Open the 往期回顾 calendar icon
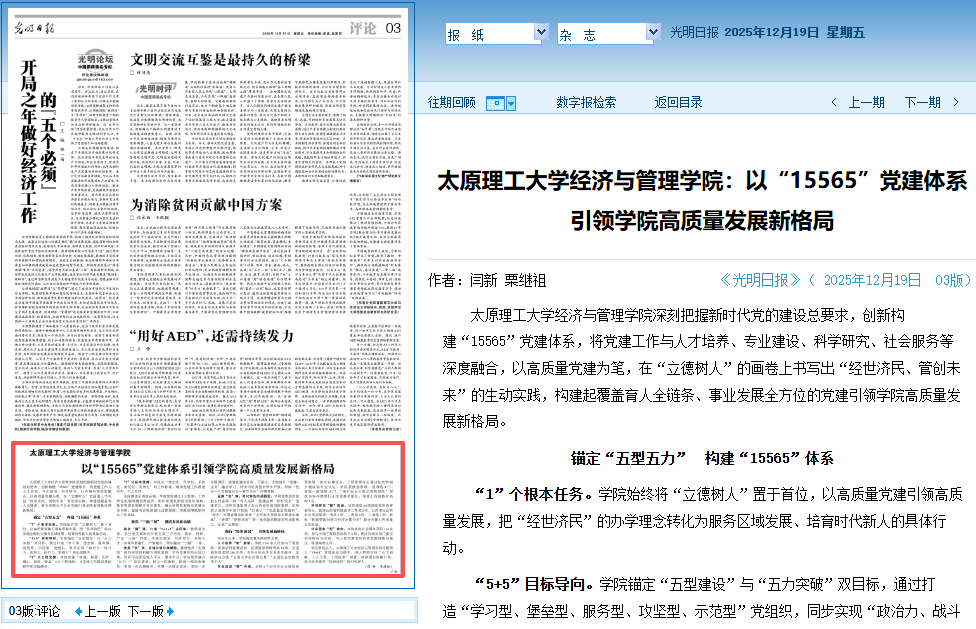Screen dimensions: 976x629 pyautogui.click(x=495, y=103)
